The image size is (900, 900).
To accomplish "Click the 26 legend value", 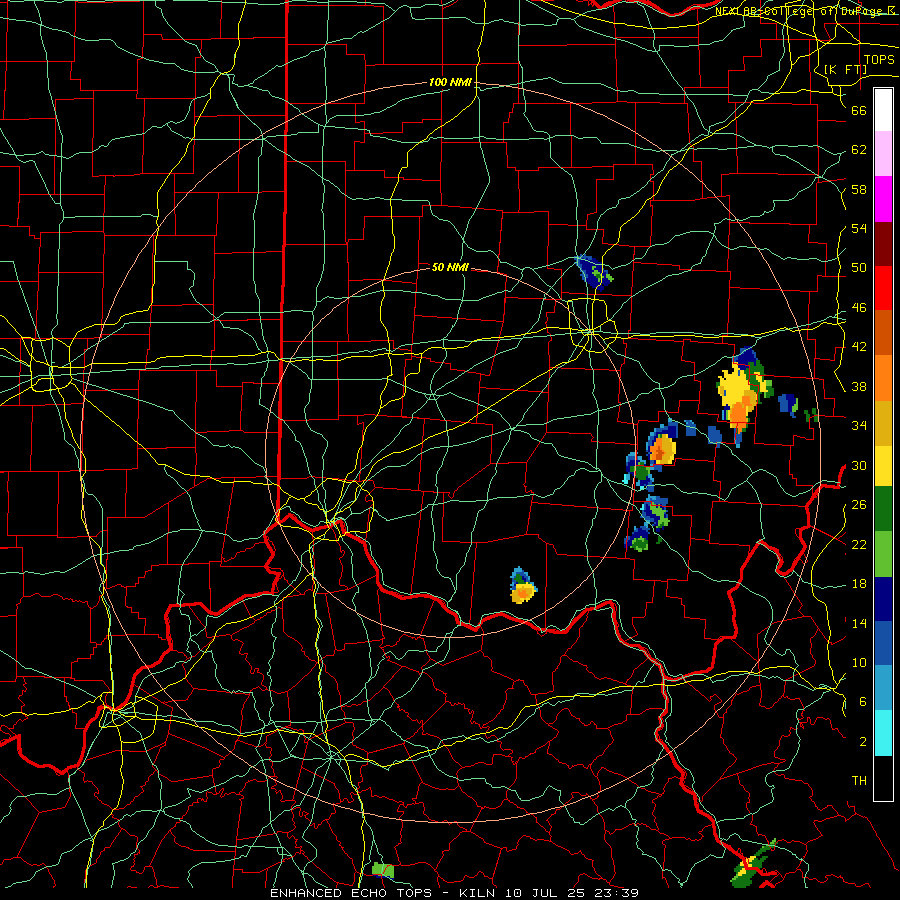I will pos(859,505).
